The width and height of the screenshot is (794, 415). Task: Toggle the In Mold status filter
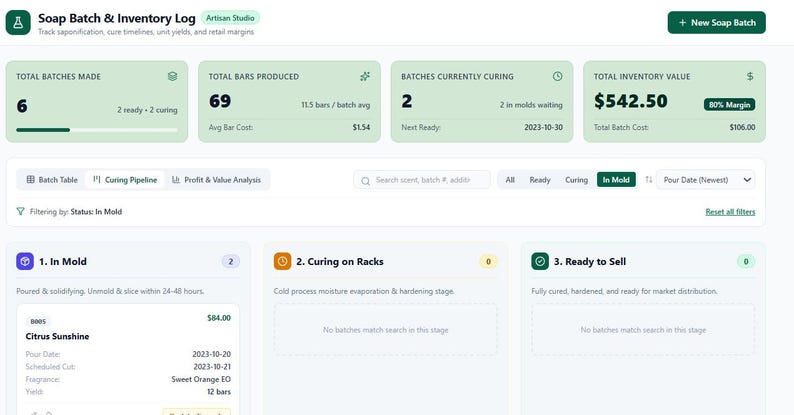616,180
